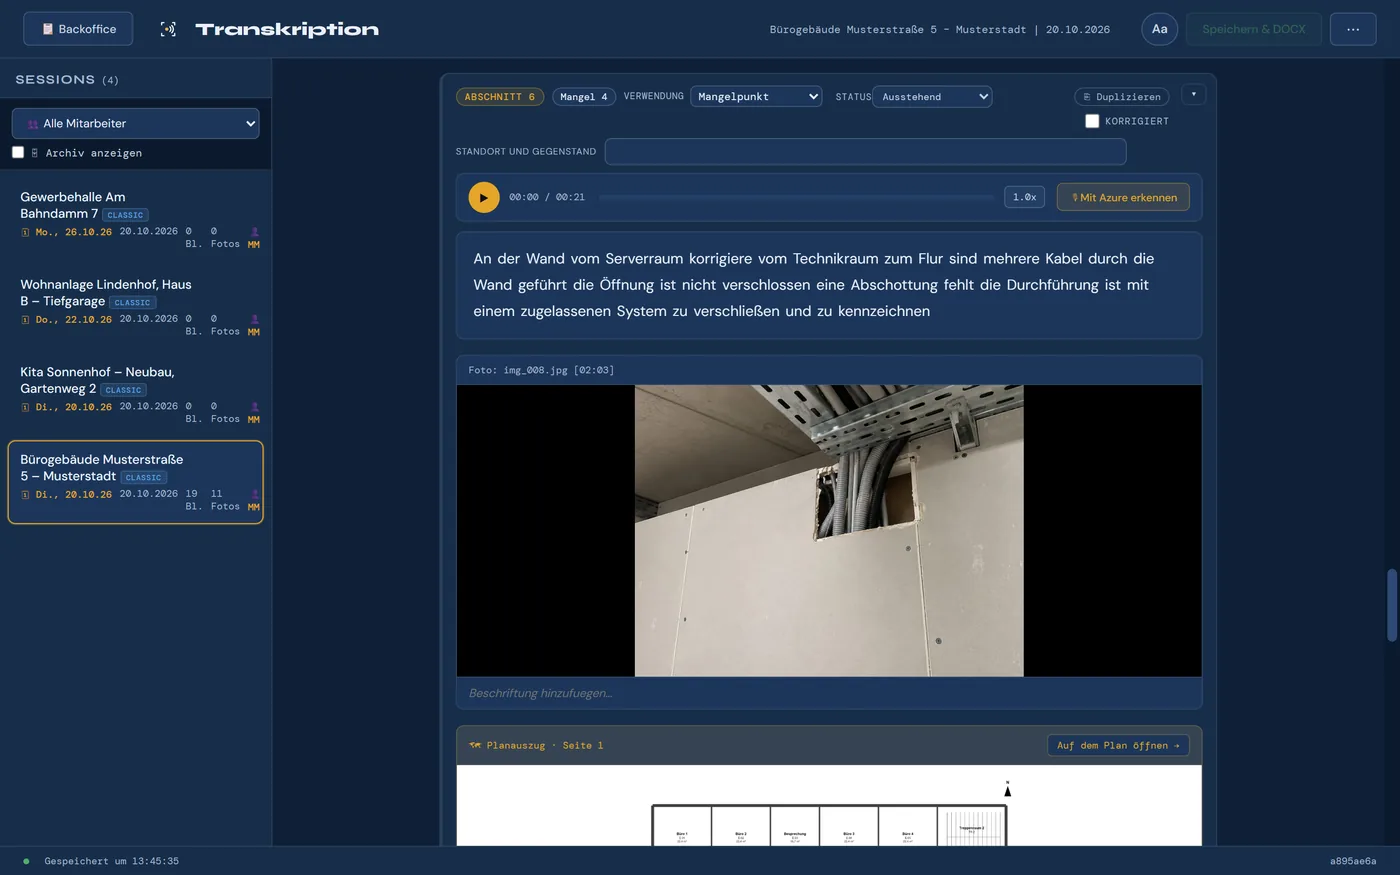Click the user icon on Kita Sonnenhof session
Image resolution: width=1400 pixels, height=875 pixels.
pyautogui.click(x=254, y=407)
